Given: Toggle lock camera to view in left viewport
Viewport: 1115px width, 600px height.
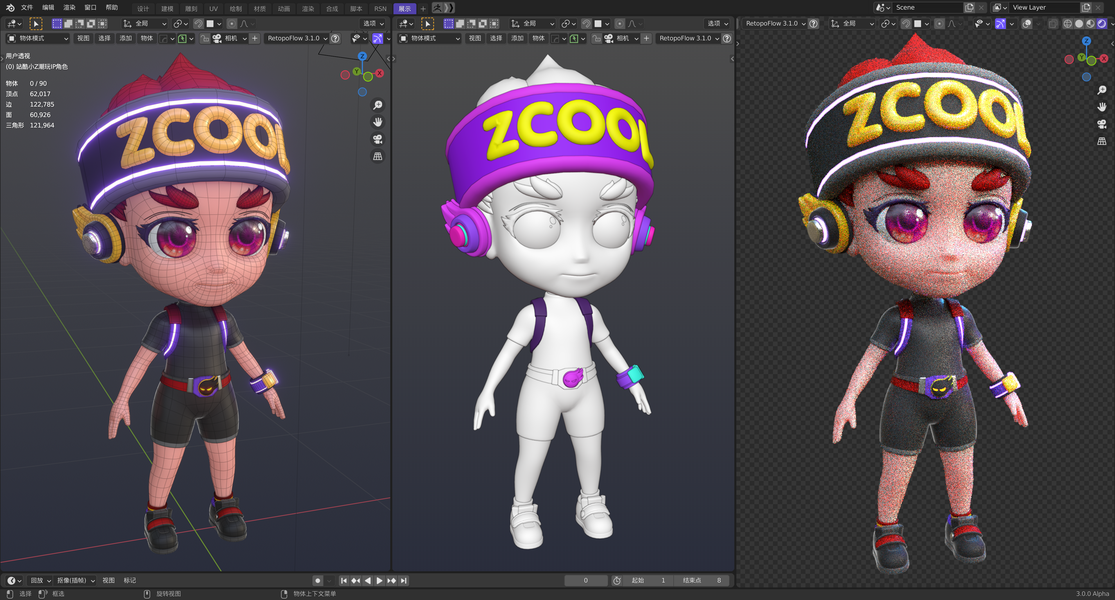Looking at the screenshot, I should coord(205,38).
